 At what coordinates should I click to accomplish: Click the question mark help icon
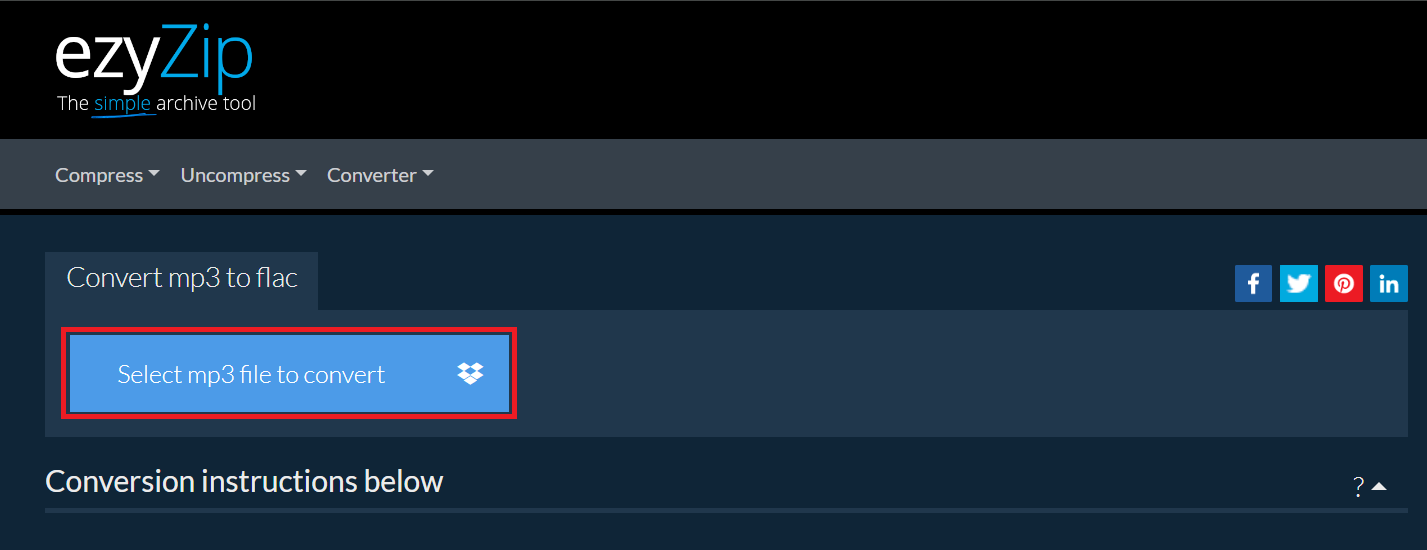tap(1358, 487)
